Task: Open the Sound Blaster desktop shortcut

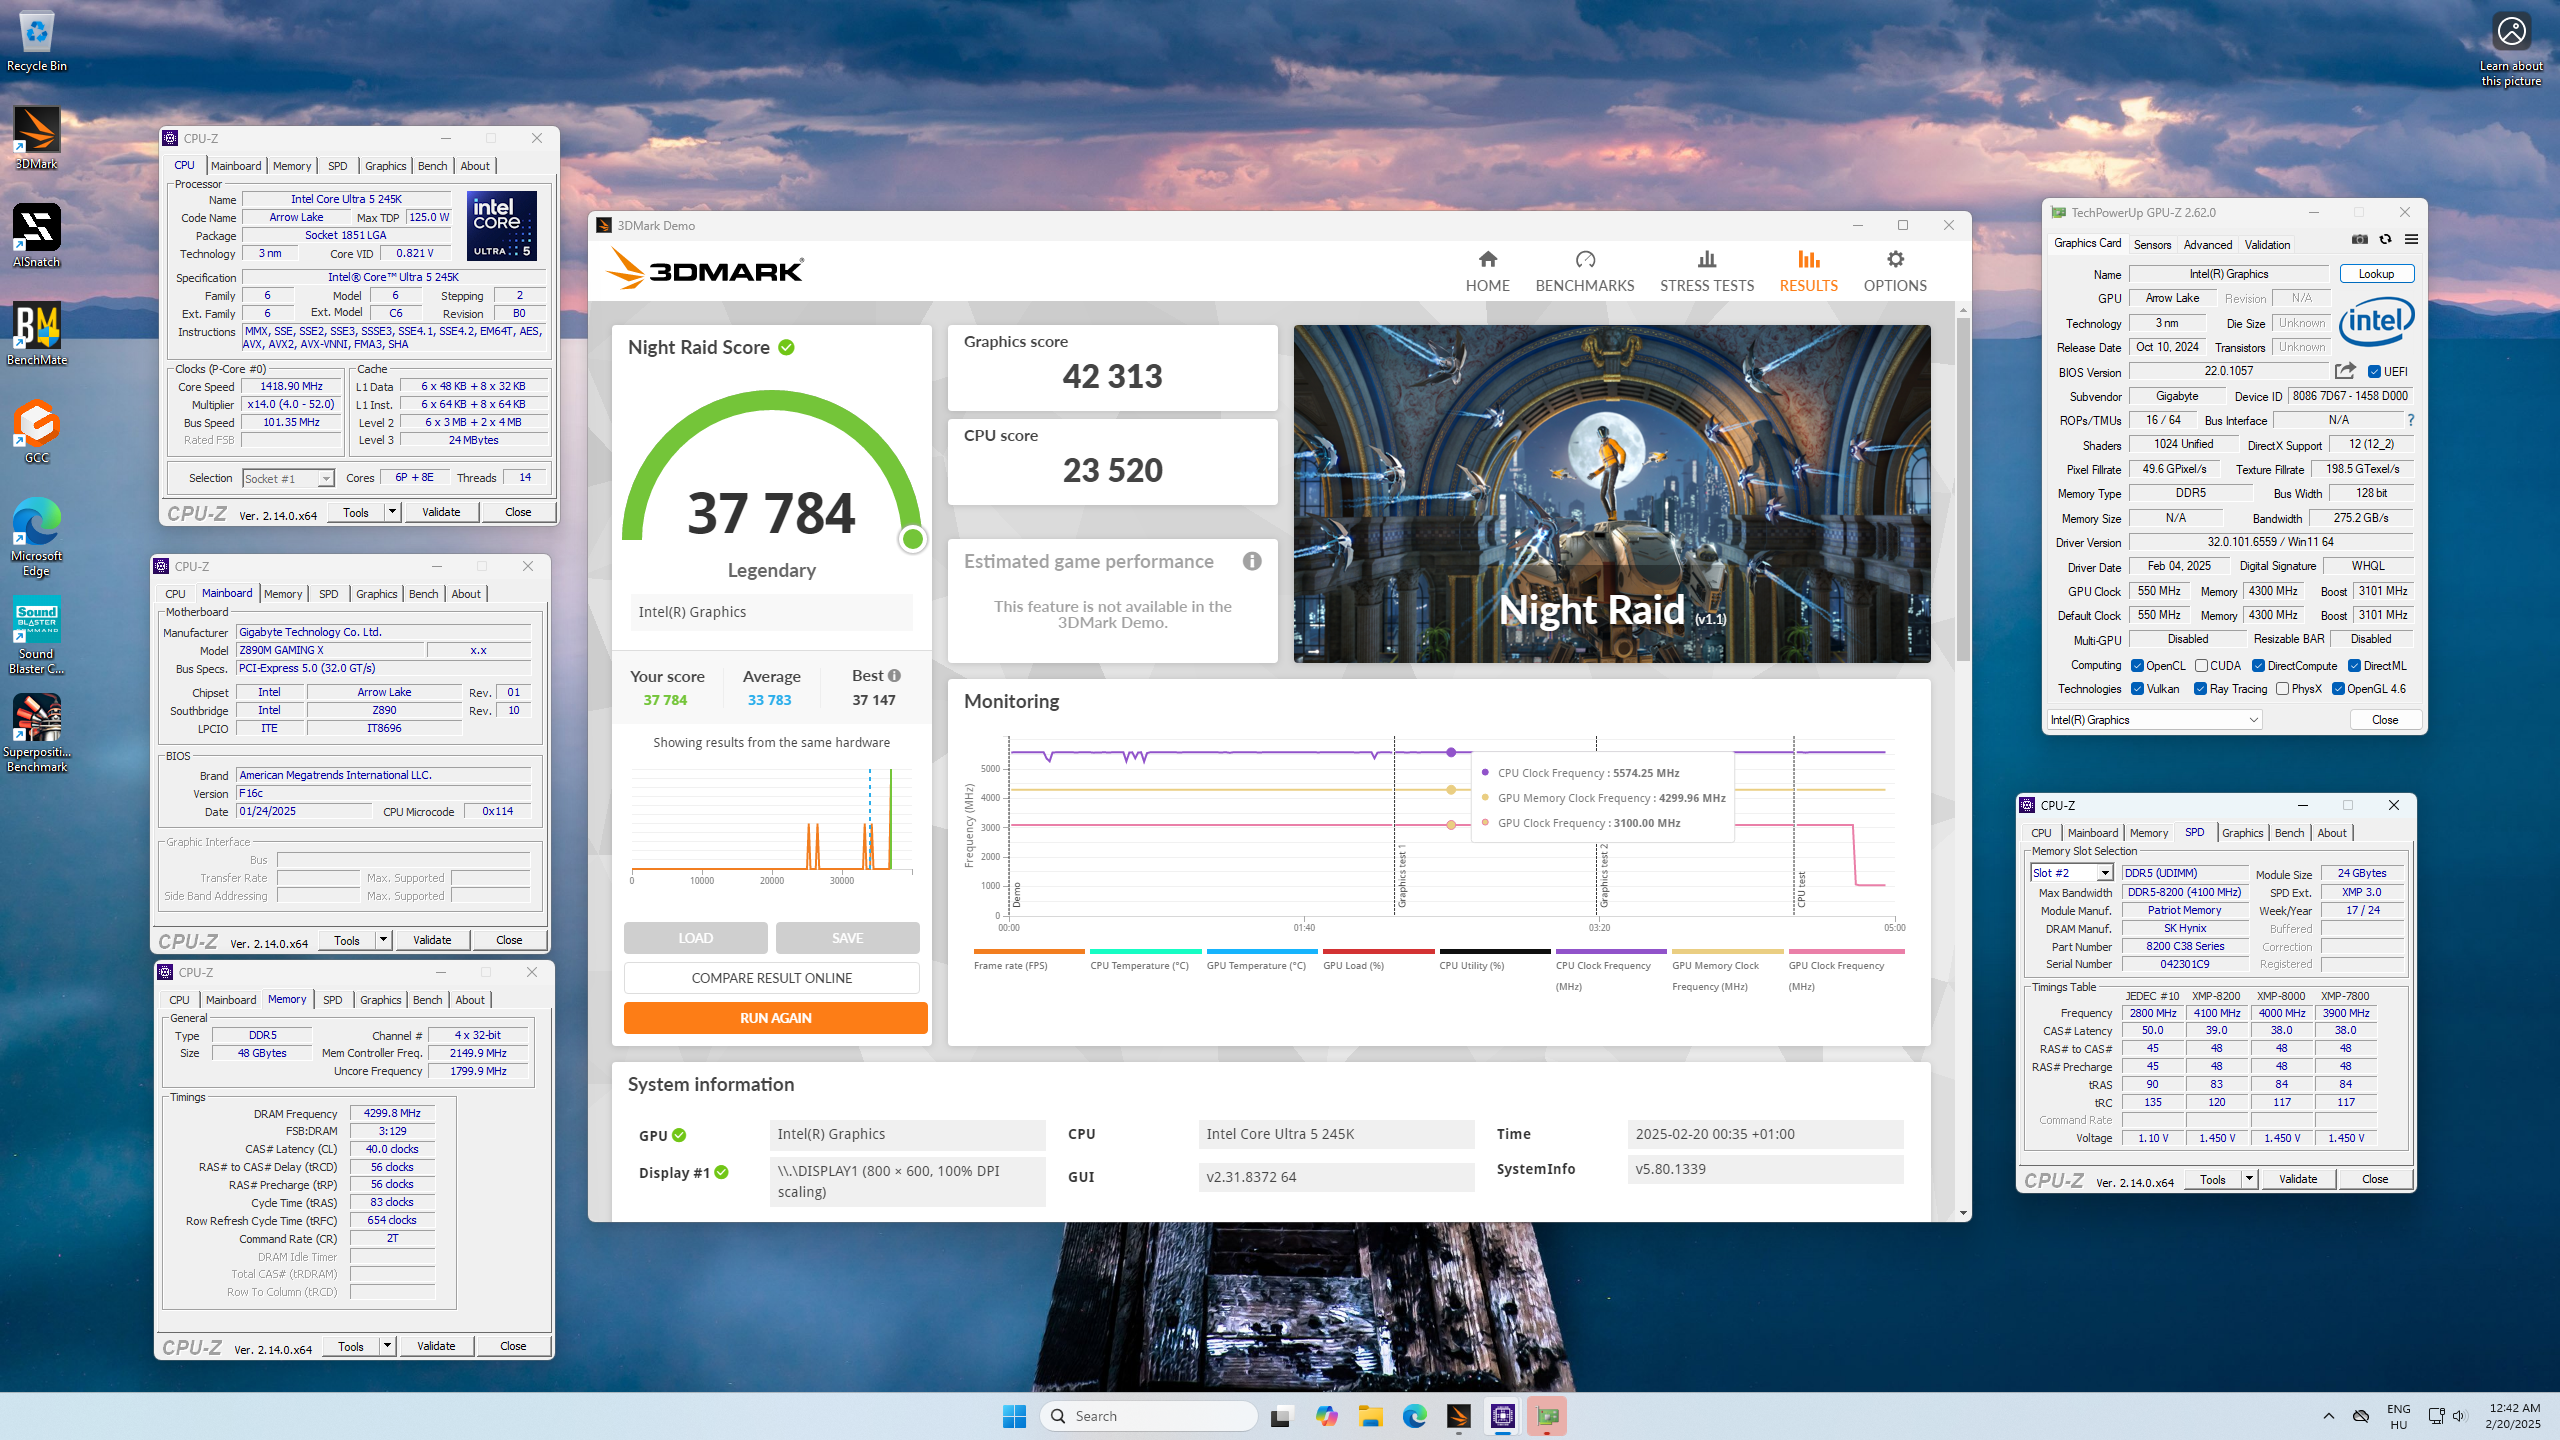Action: point(37,636)
